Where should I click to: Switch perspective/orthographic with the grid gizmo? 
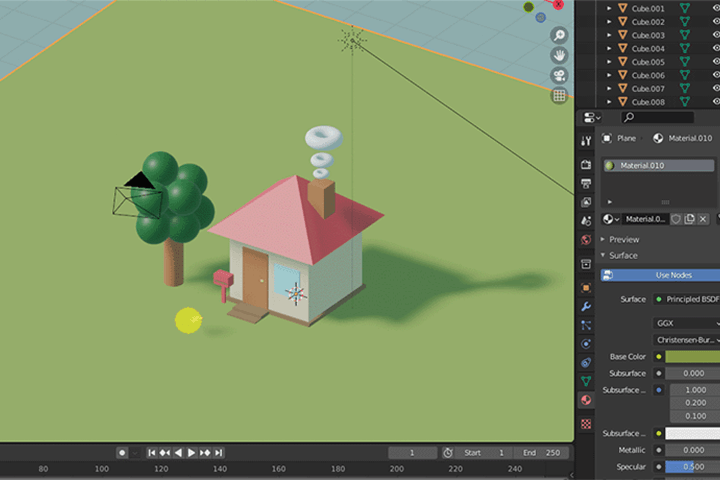point(559,96)
